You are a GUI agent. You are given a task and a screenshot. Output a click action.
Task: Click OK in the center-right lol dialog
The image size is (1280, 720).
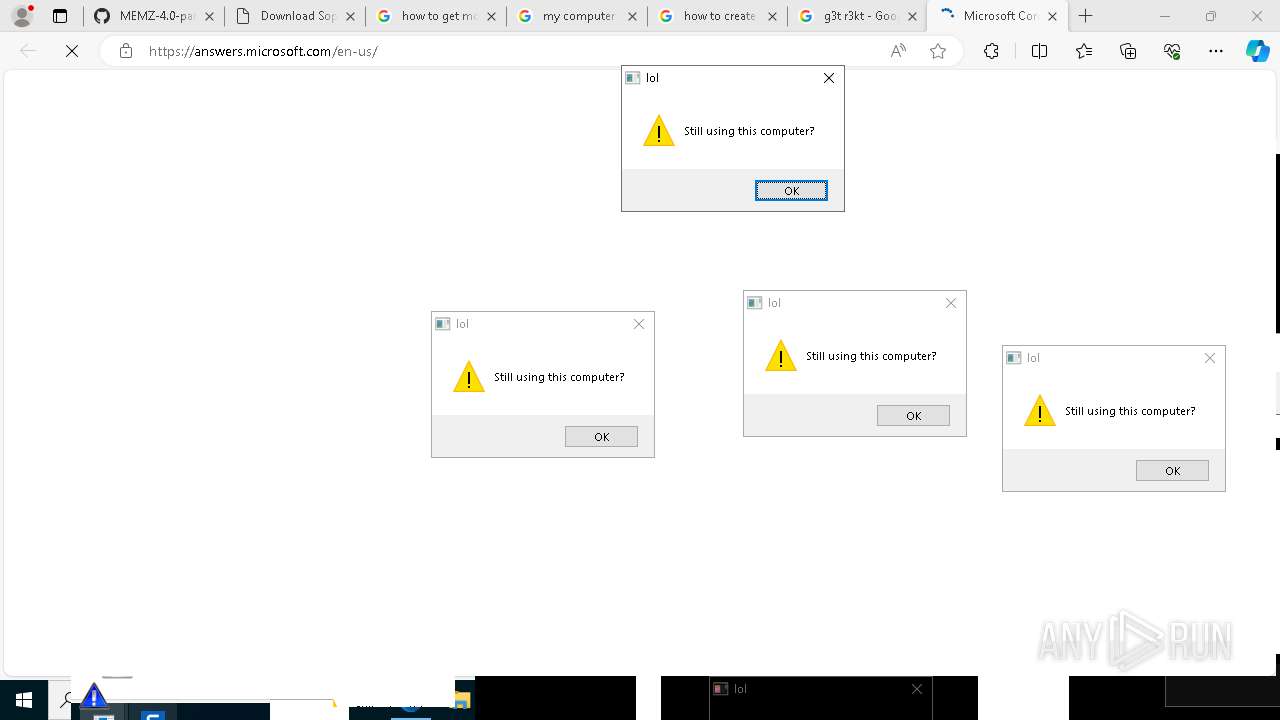(913, 416)
